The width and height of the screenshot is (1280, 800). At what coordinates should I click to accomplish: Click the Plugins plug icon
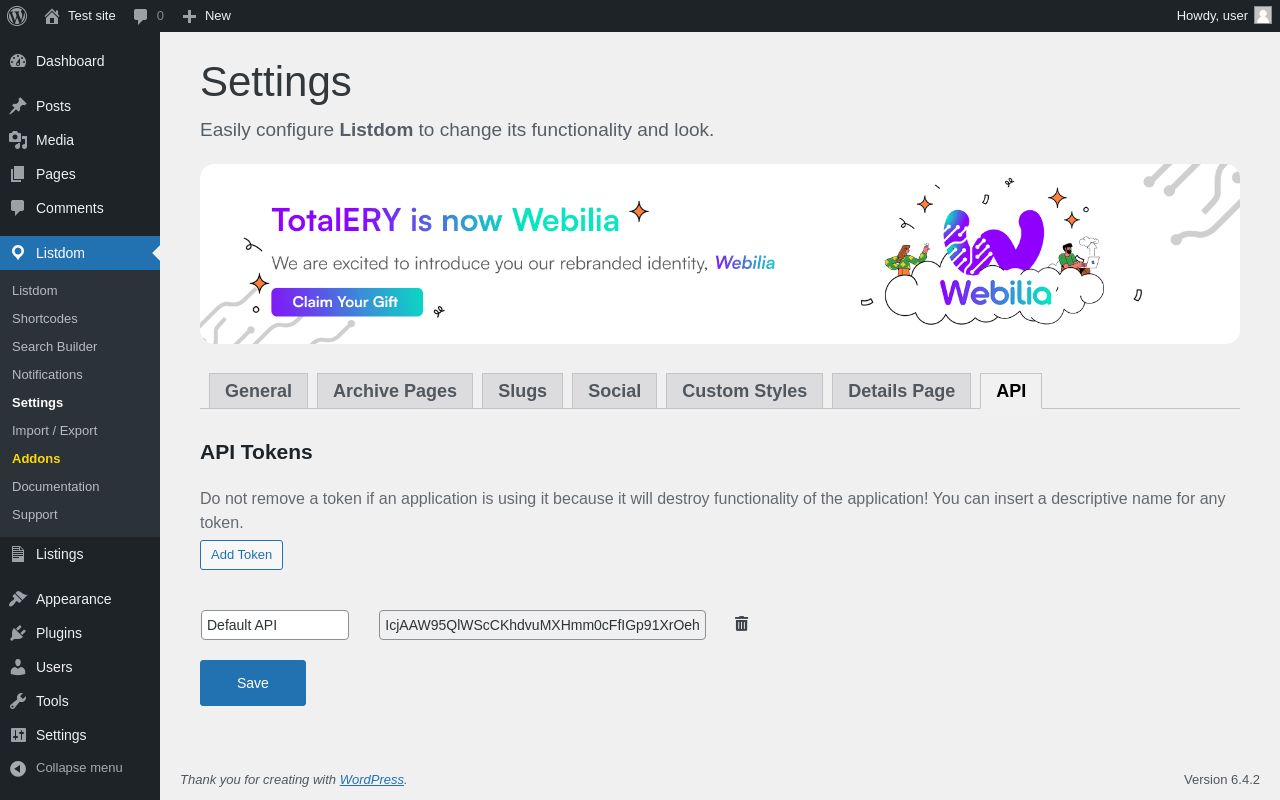click(18, 633)
